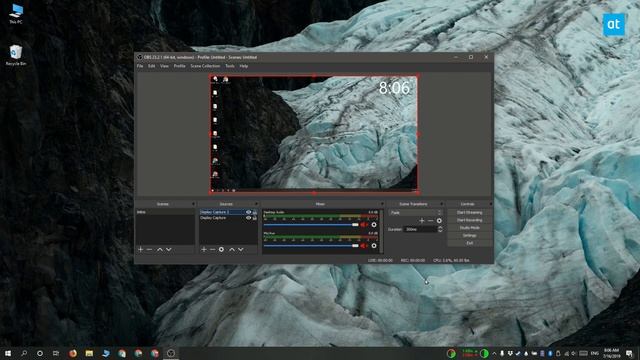Click the Duration 300ms input field
Viewport: 640px width, 360px height.
click(x=420, y=229)
